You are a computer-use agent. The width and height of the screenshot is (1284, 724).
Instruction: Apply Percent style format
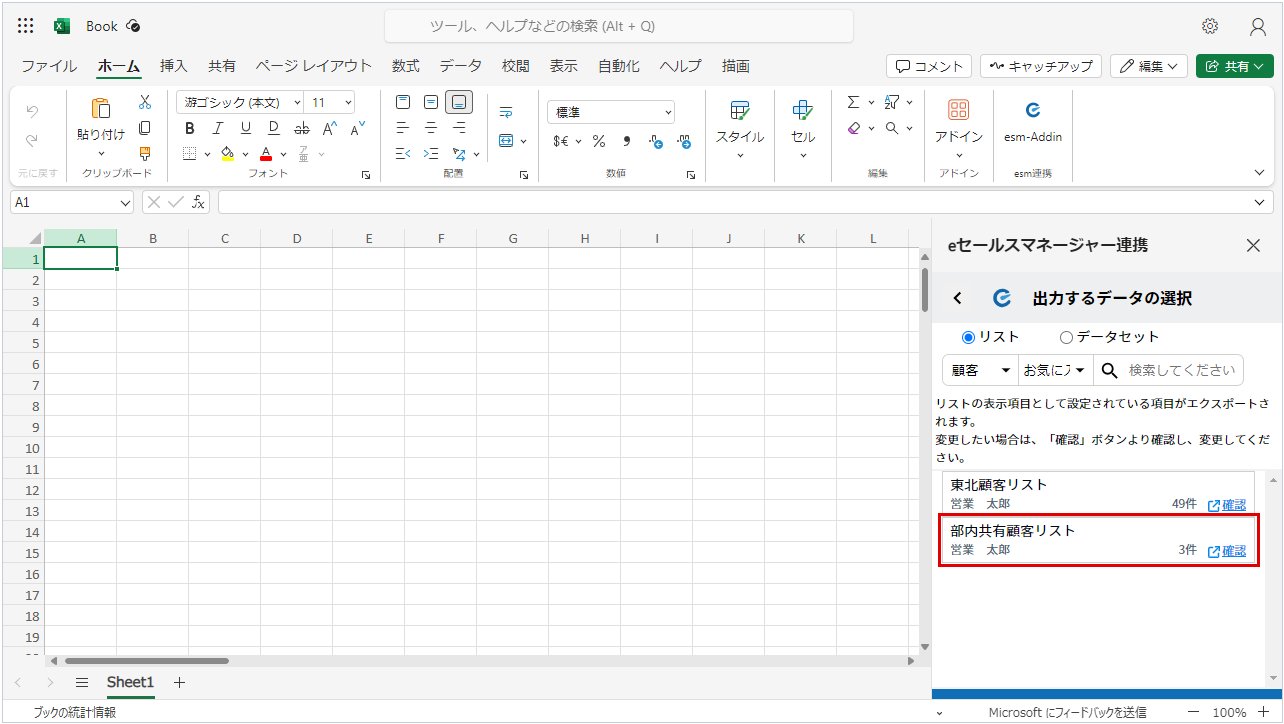[599, 141]
